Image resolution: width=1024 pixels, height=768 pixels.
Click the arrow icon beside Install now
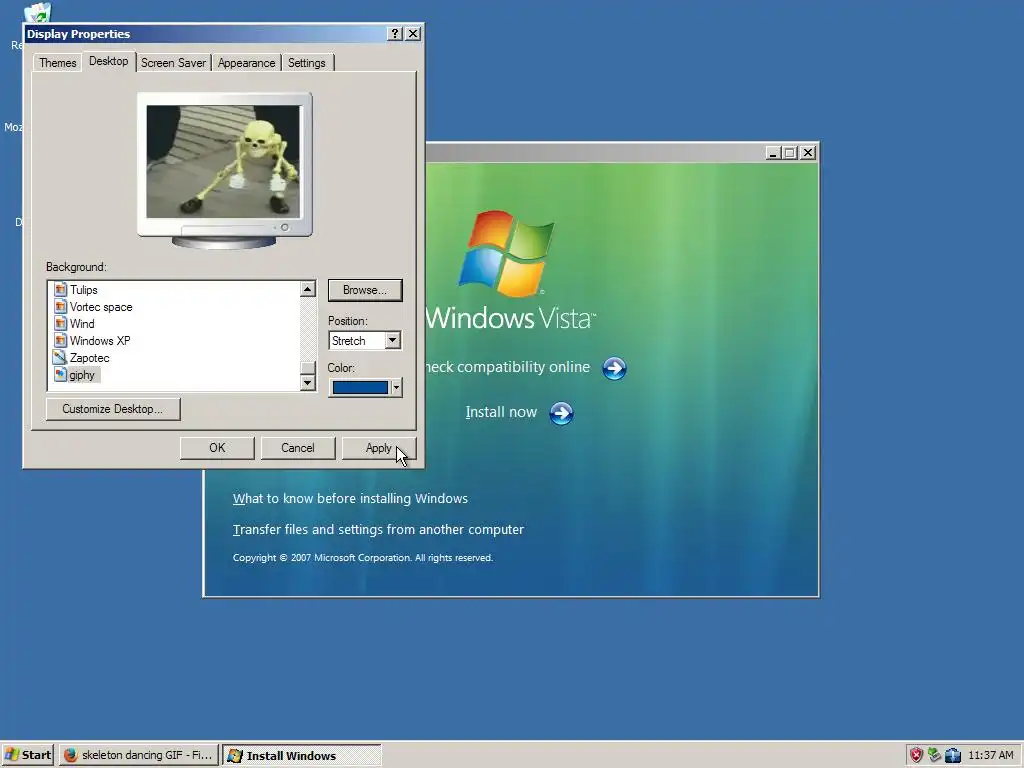tap(561, 413)
